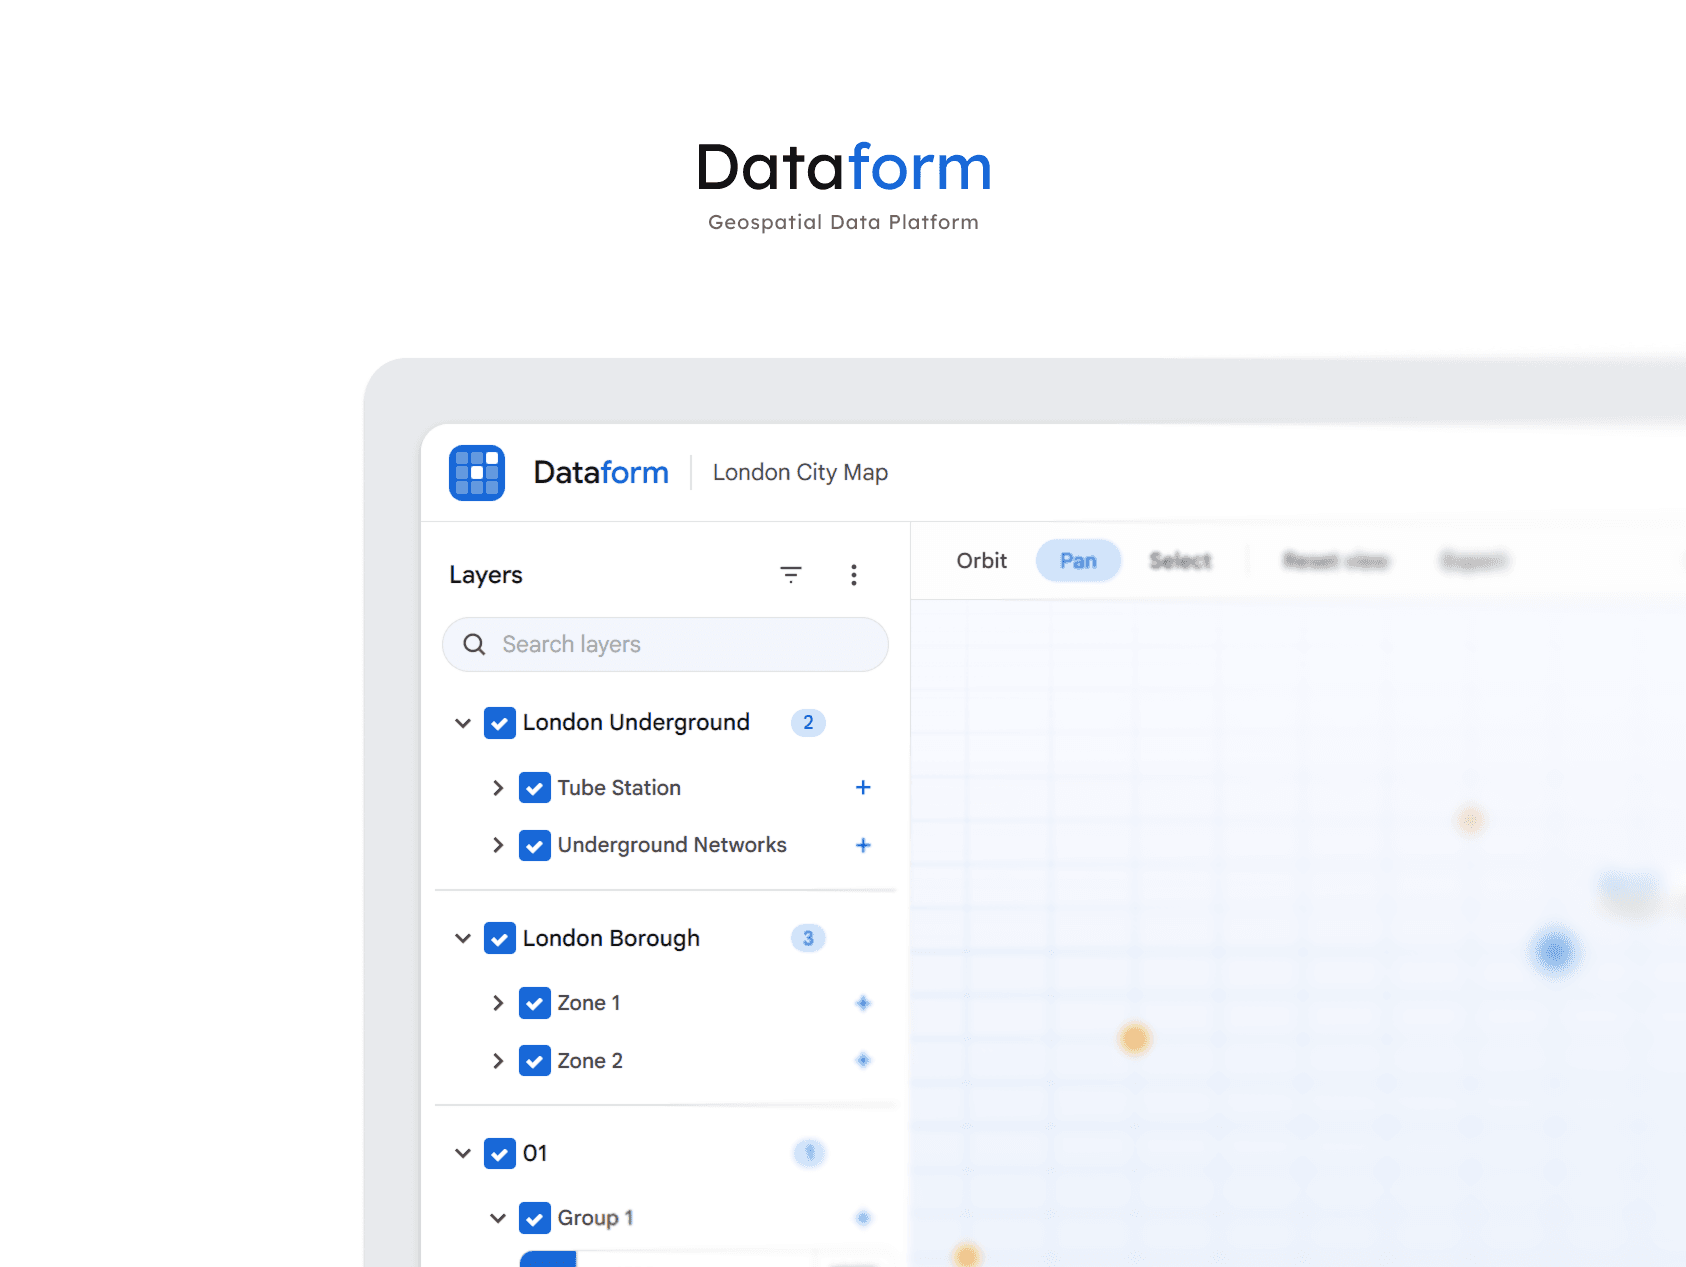Expand the Underground Networks layer
Image resolution: width=1686 pixels, height=1267 pixels.
[x=498, y=845]
